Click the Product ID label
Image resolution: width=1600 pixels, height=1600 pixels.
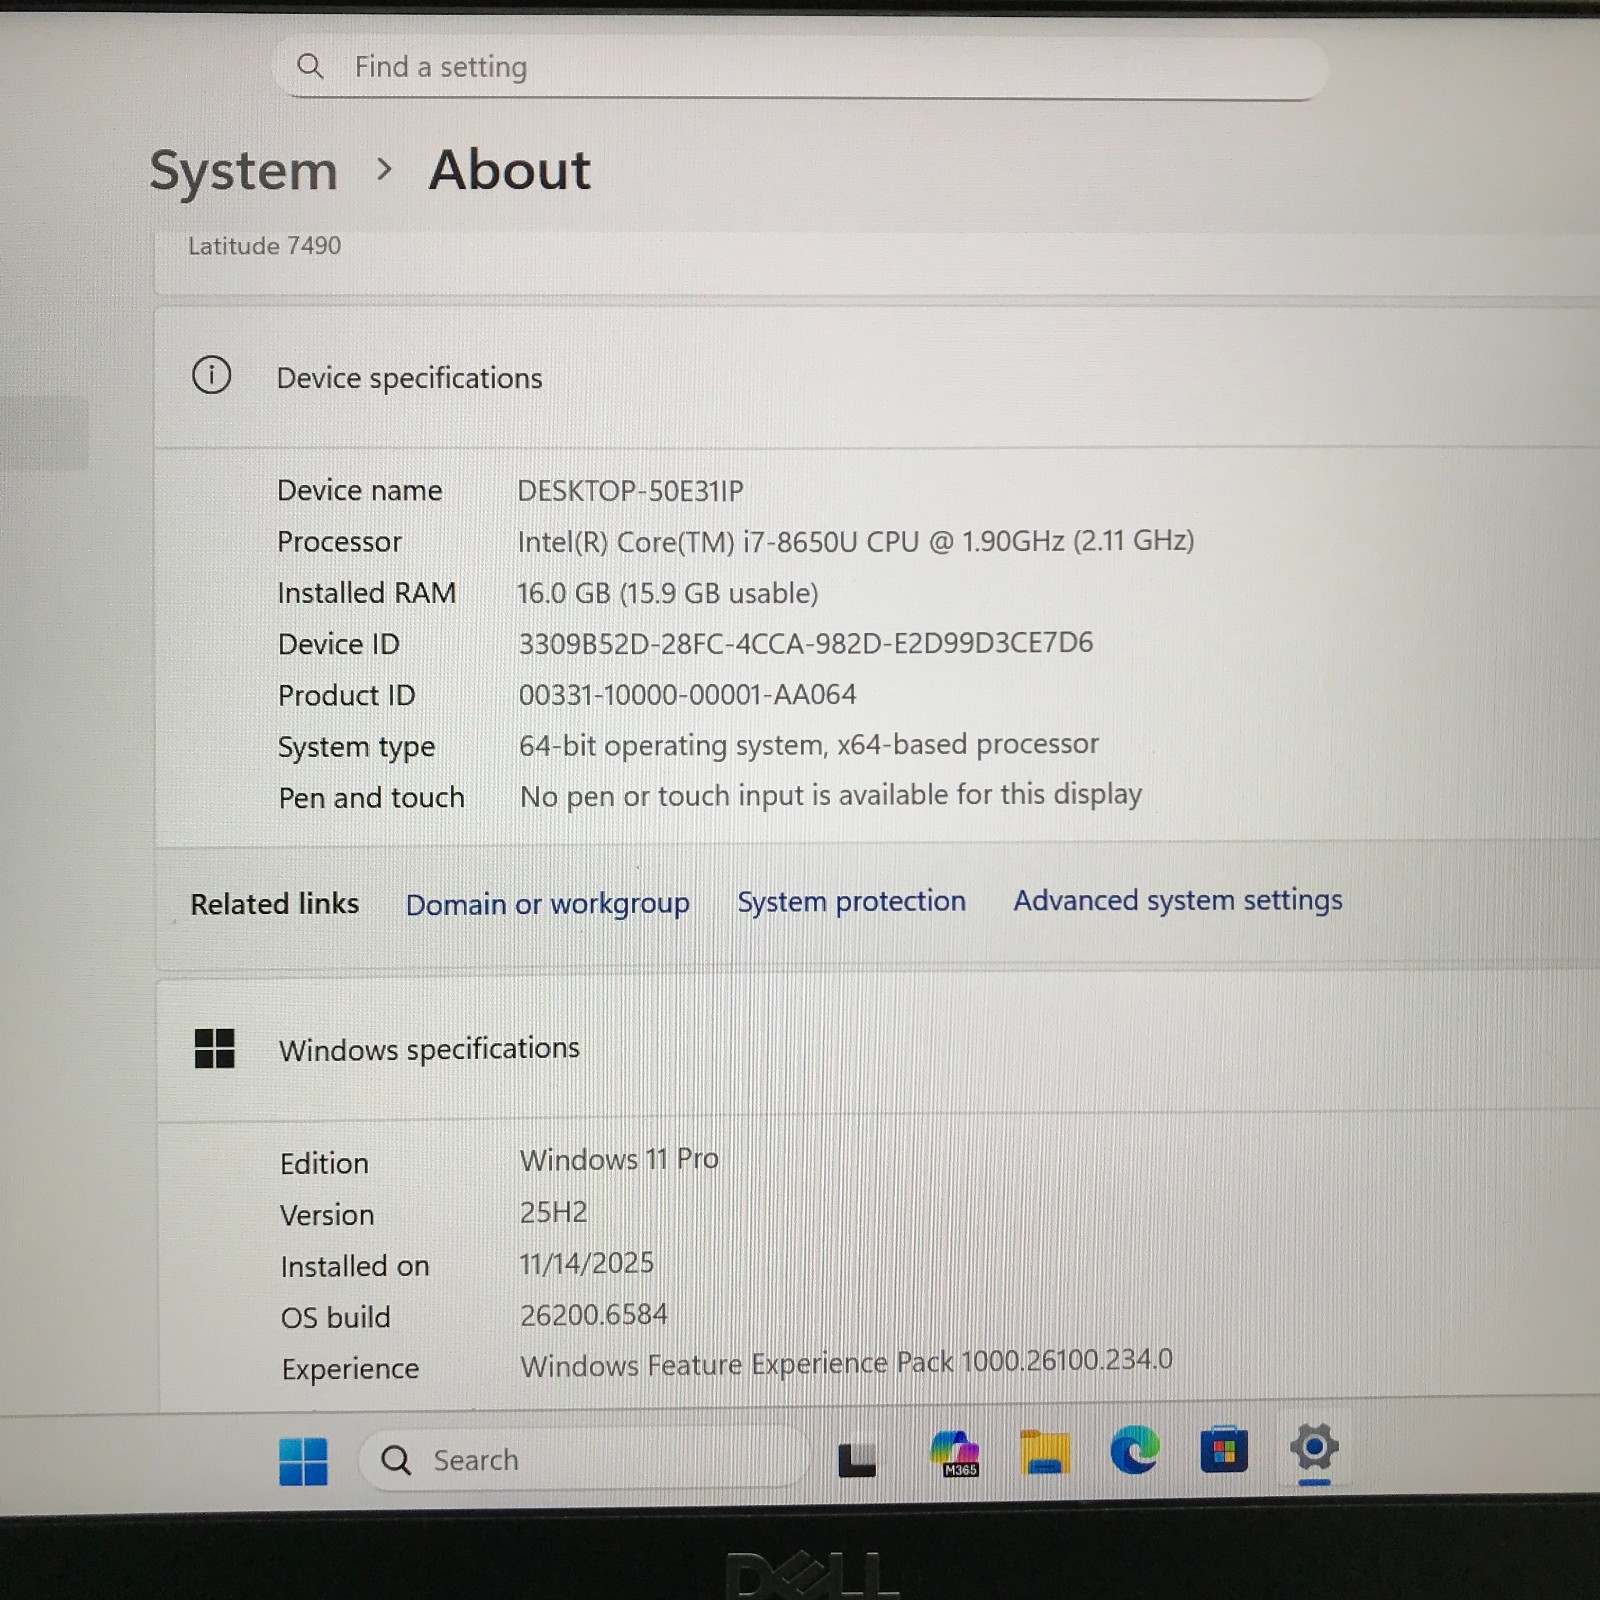click(347, 695)
